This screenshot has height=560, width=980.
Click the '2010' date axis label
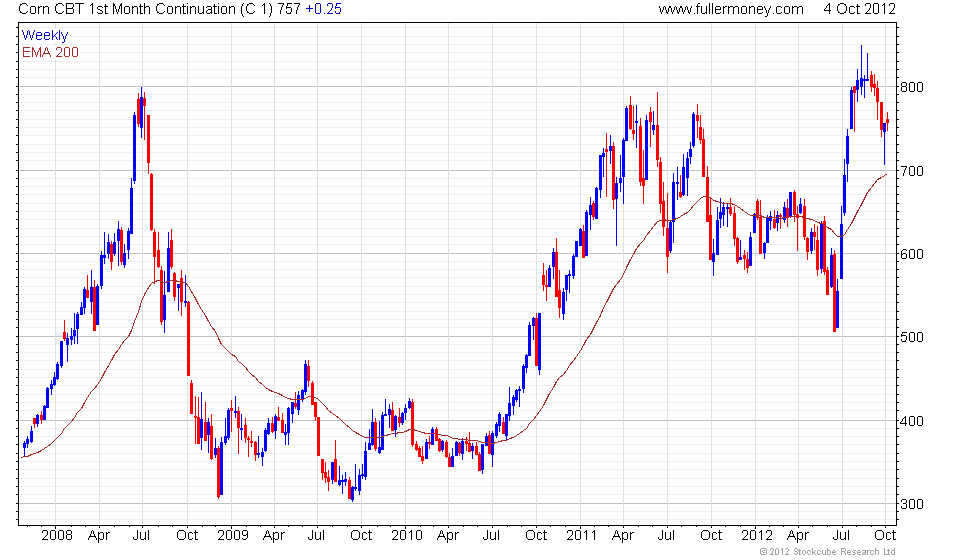(x=407, y=536)
